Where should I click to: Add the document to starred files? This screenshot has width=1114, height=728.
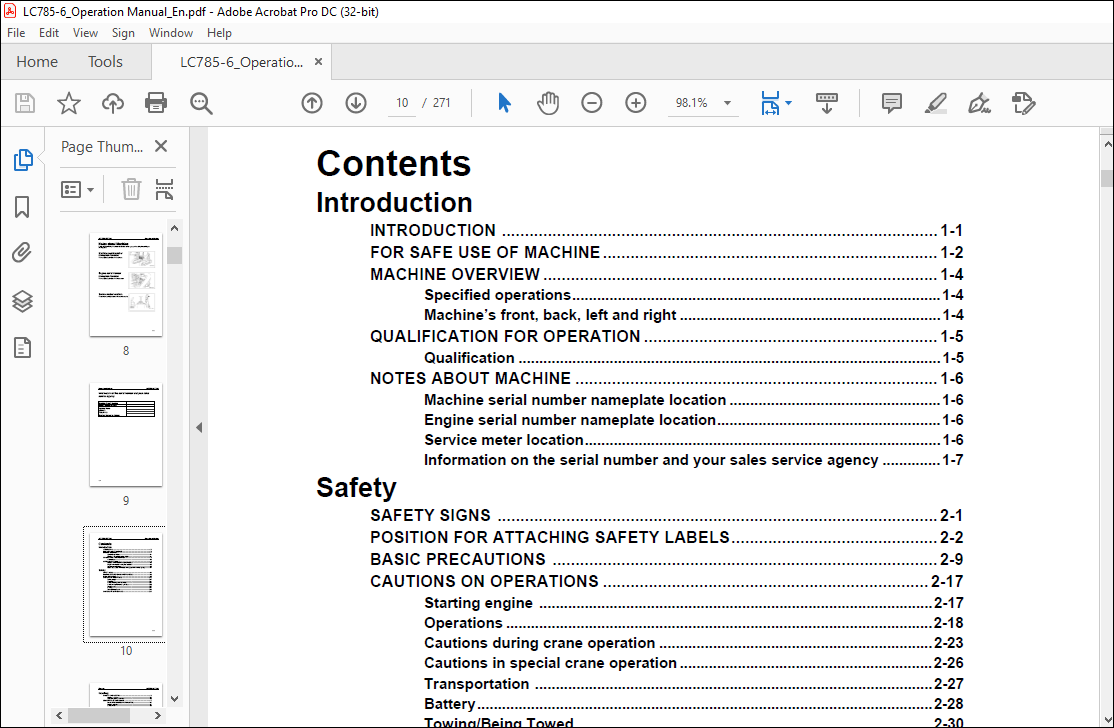(69, 103)
